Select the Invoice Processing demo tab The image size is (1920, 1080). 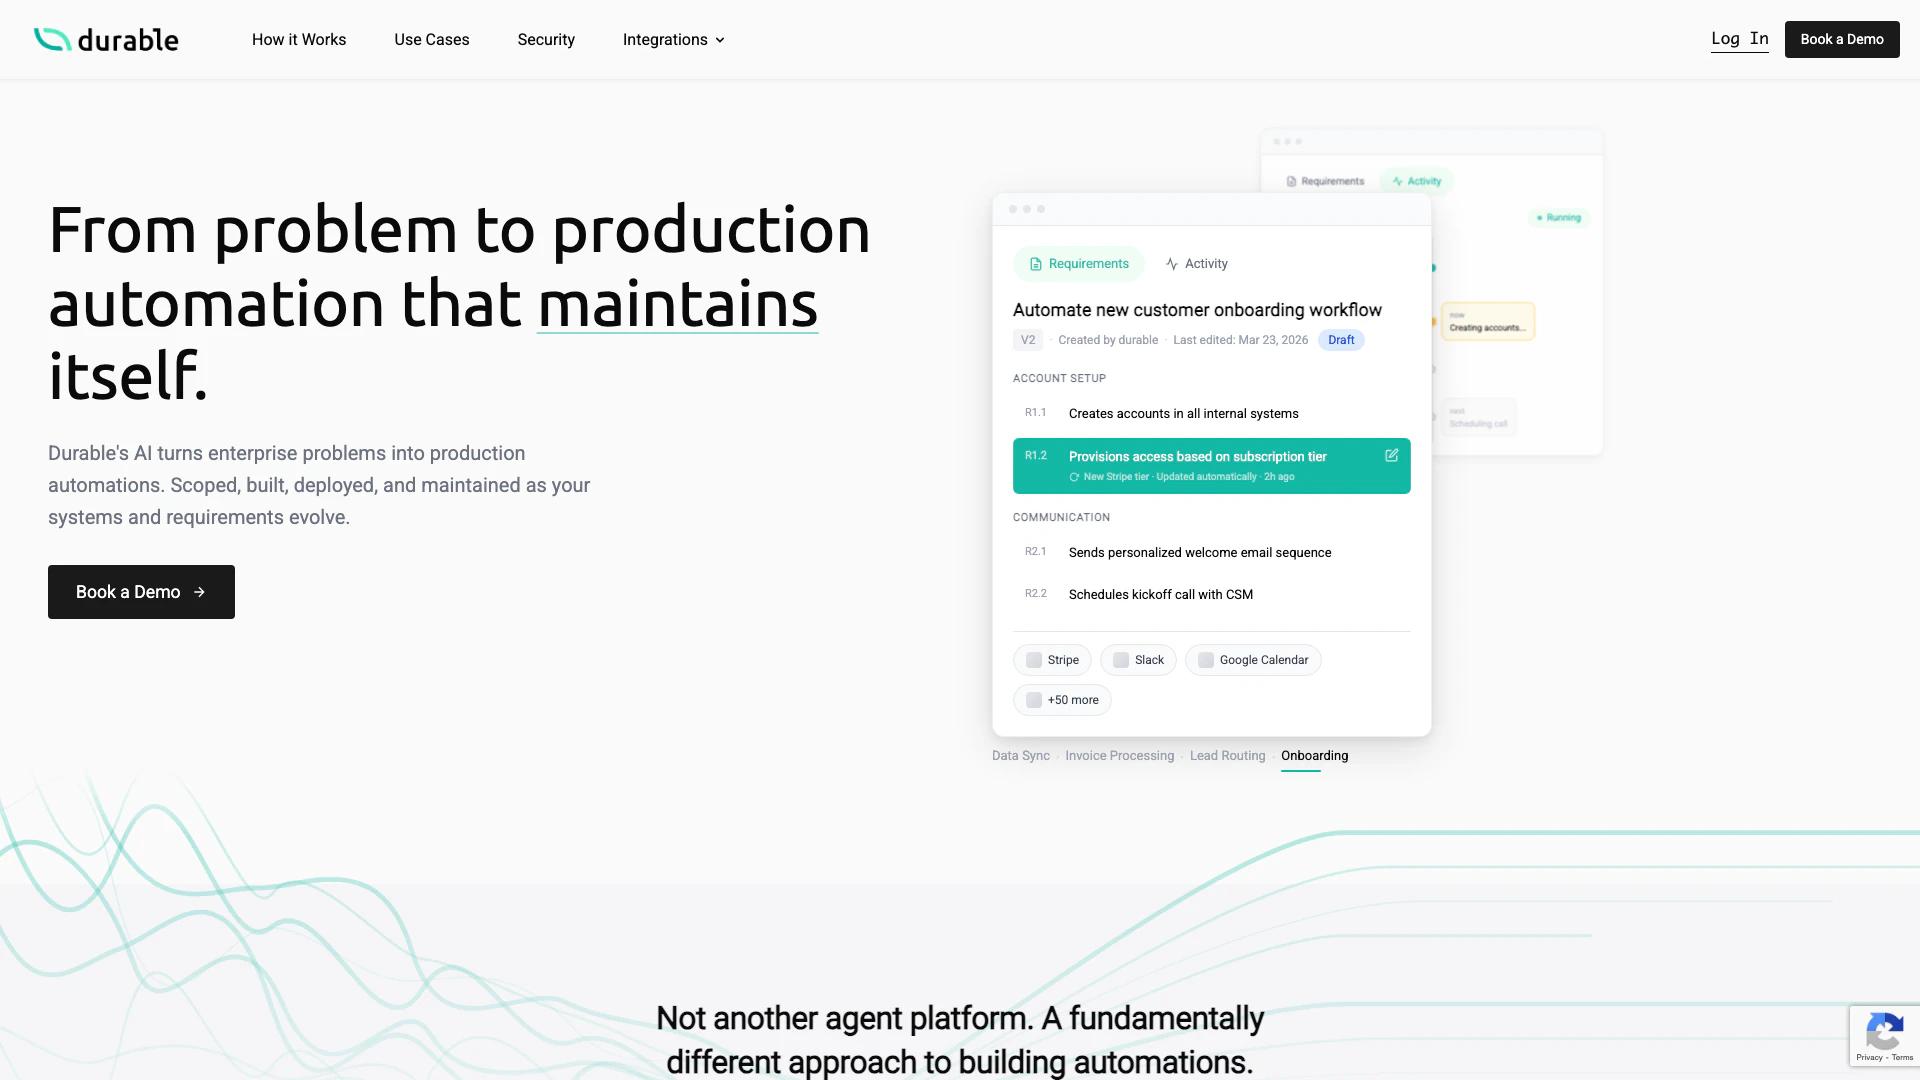click(1119, 756)
